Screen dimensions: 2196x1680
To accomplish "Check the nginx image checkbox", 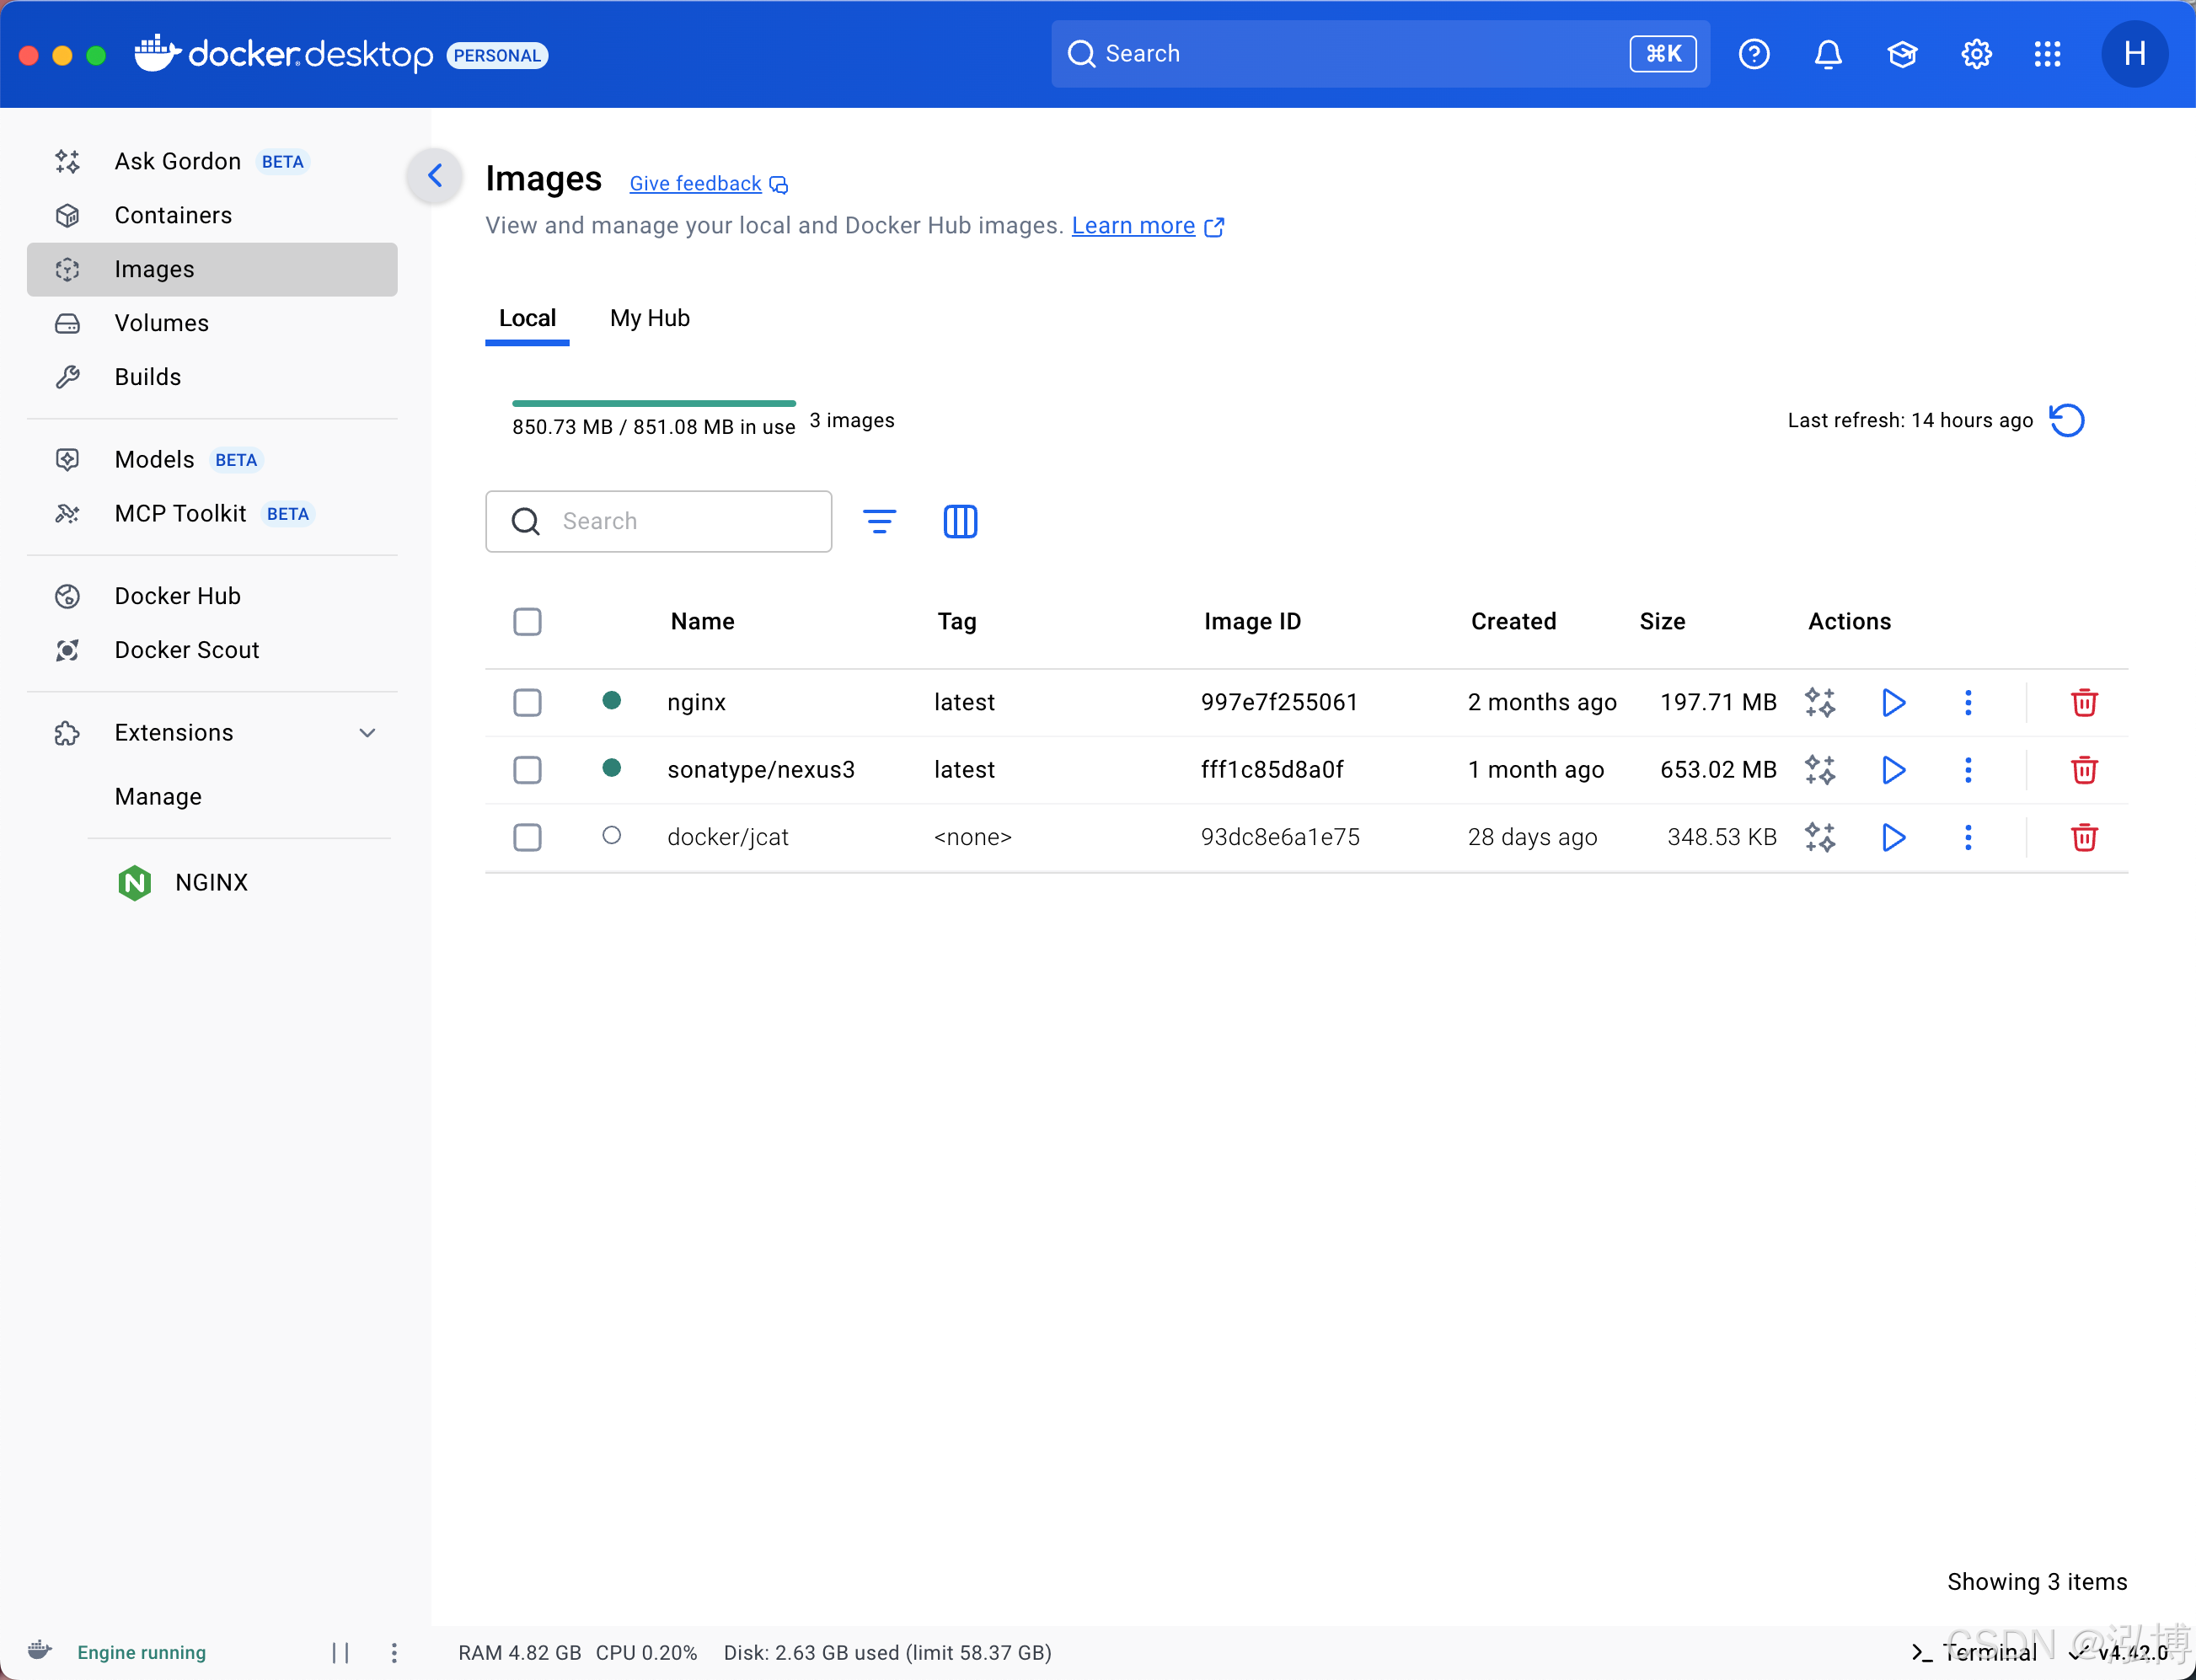I will [x=527, y=702].
